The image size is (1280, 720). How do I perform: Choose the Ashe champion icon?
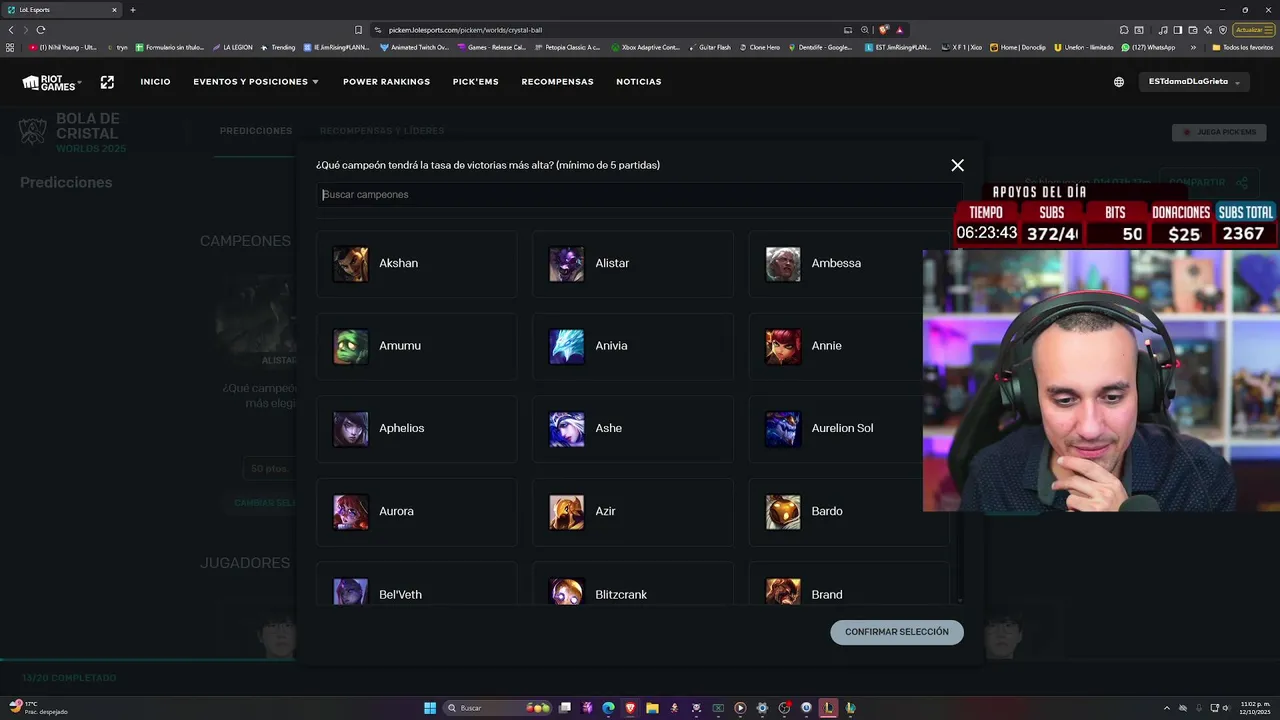coord(566,429)
